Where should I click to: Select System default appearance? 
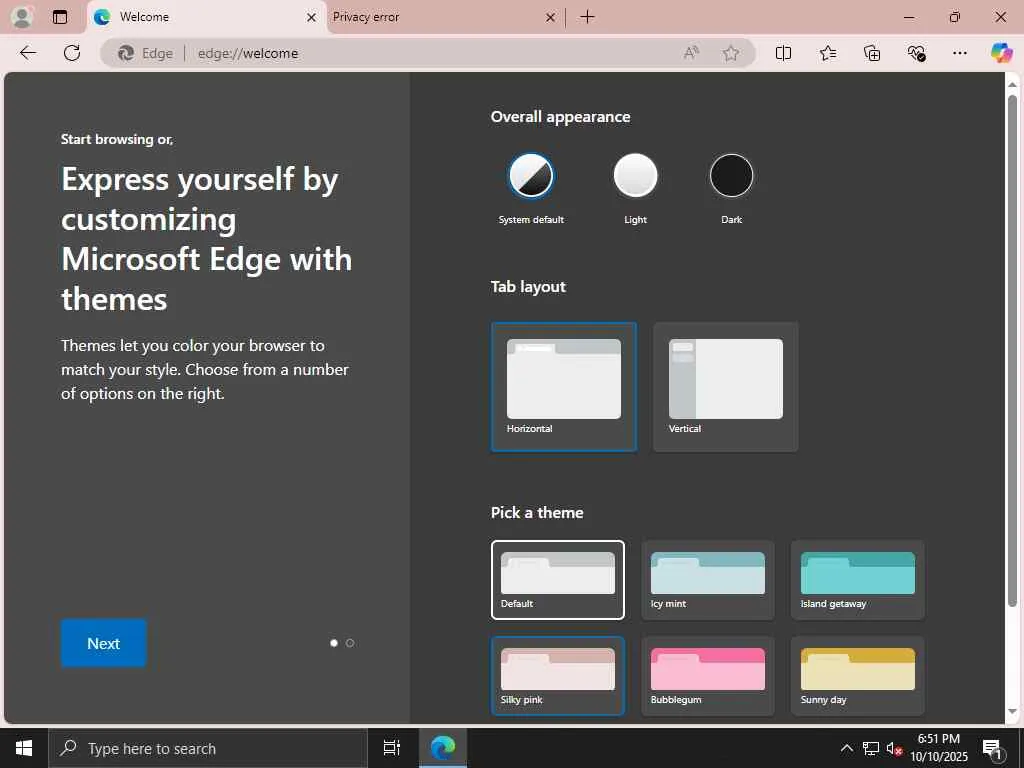coord(531,176)
